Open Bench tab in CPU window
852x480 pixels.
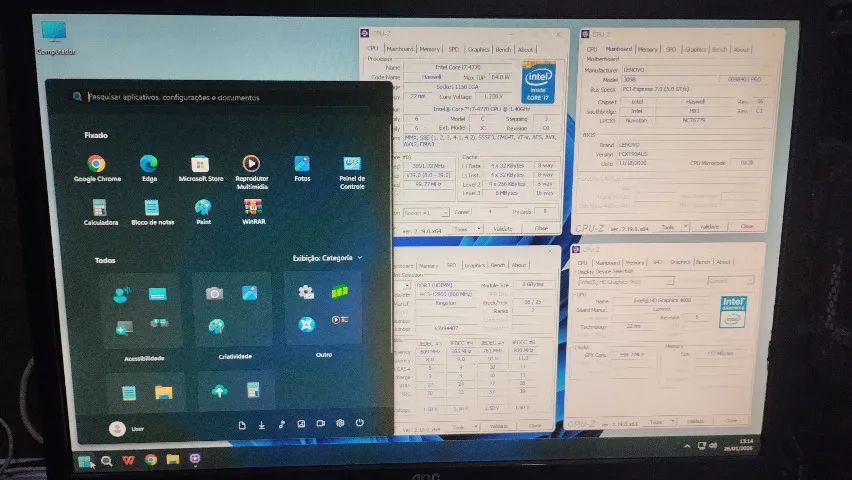tap(503, 49)
